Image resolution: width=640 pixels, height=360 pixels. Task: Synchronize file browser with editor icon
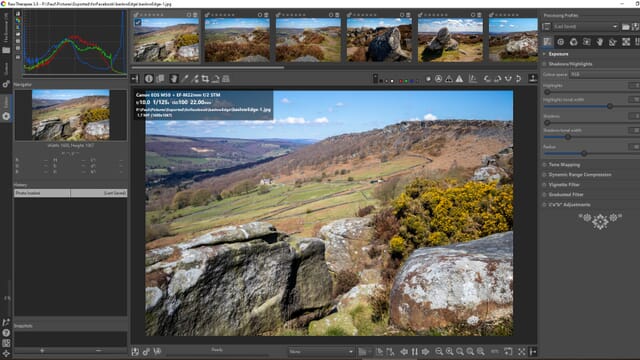point(415,351)
